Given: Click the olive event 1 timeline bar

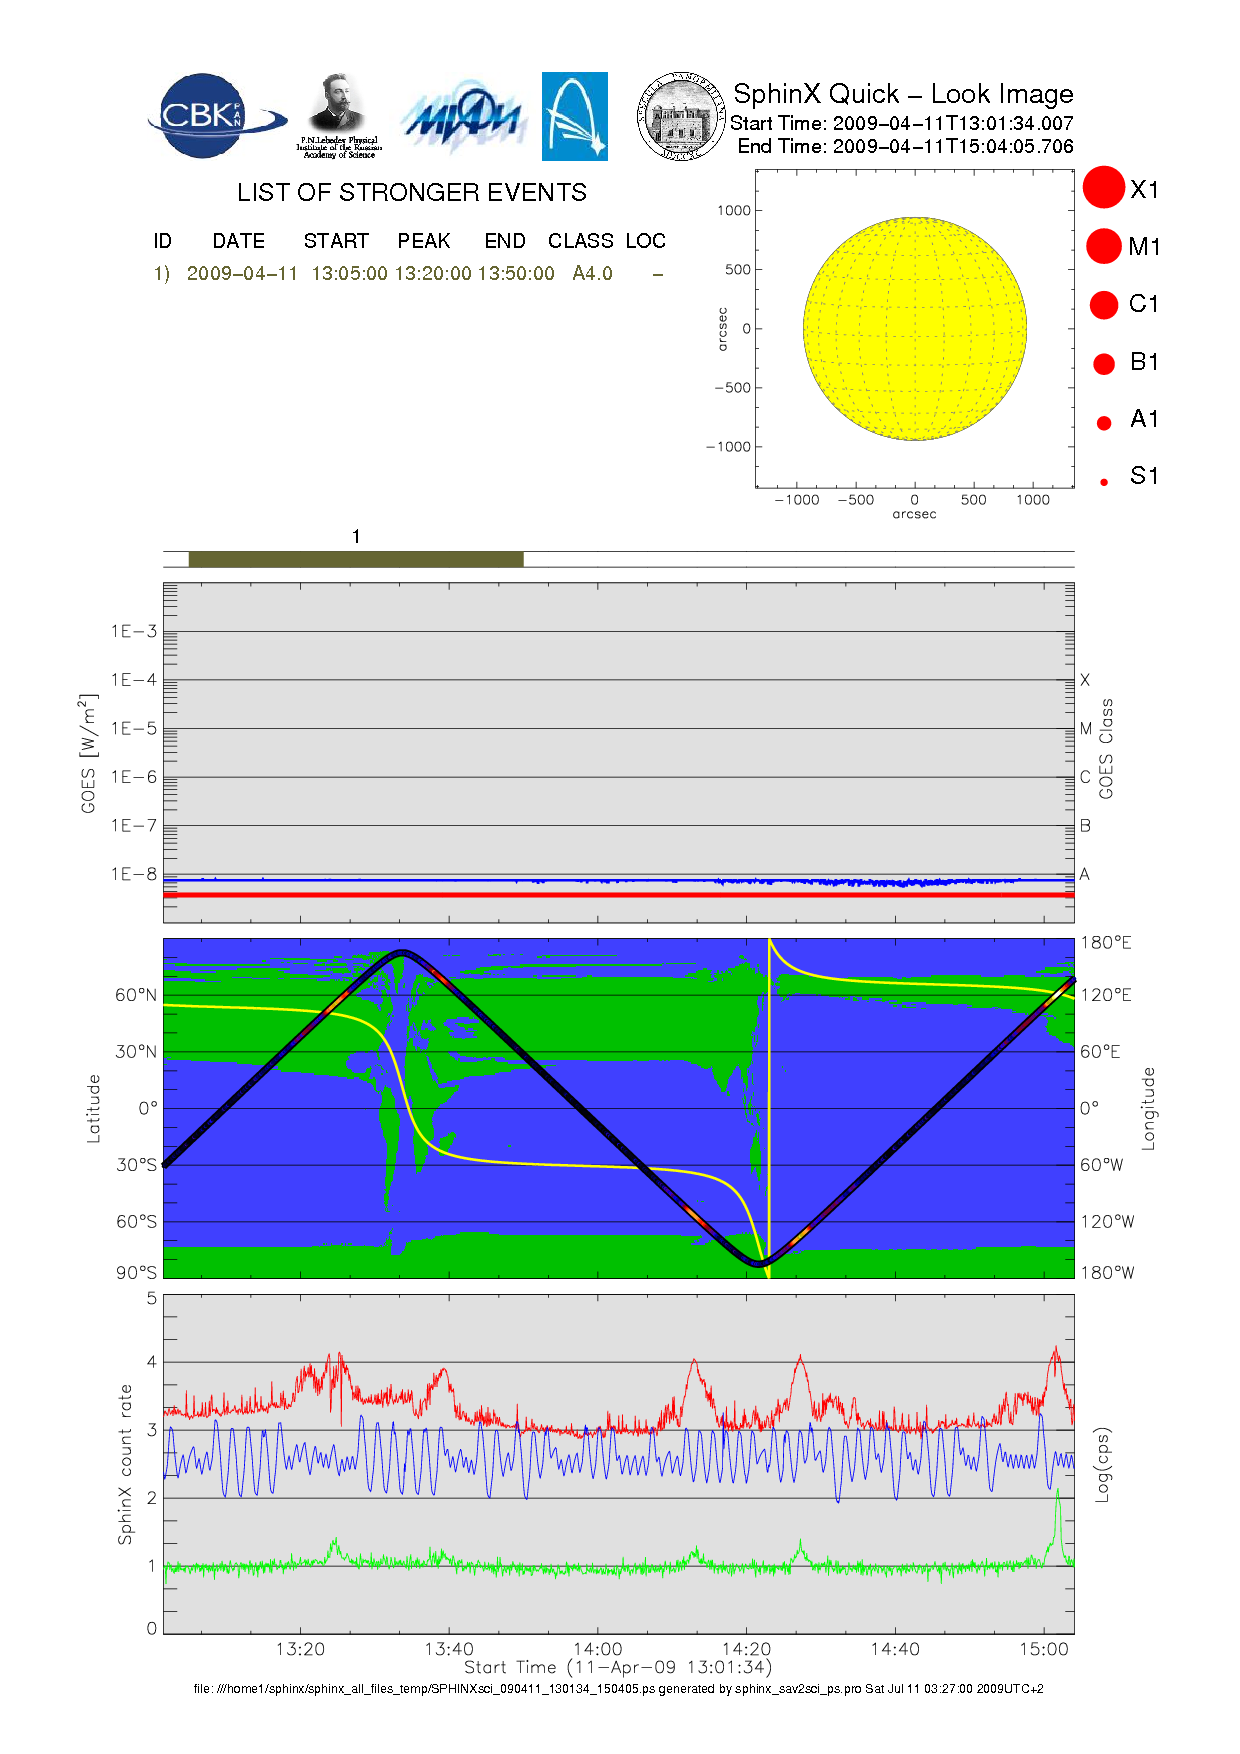Looking at the screenshot, I should (x=355, y=559).
